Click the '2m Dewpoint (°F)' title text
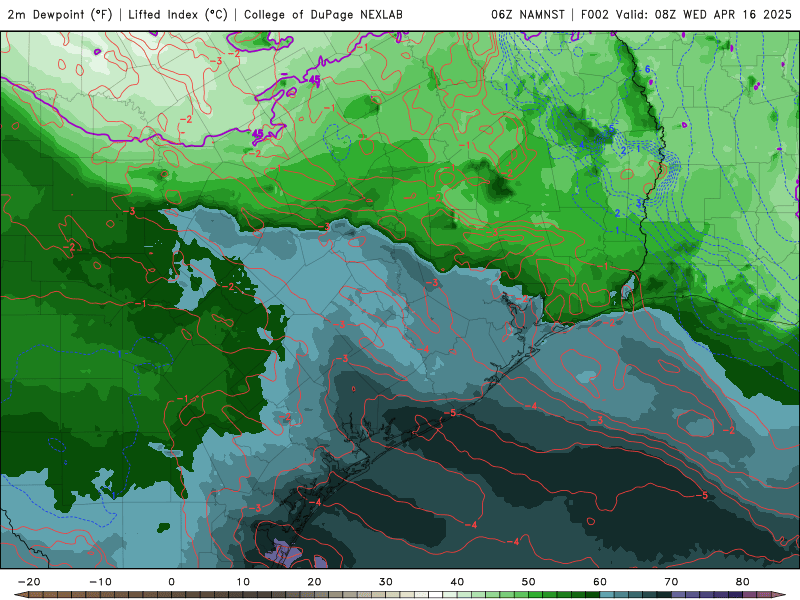 60,14
